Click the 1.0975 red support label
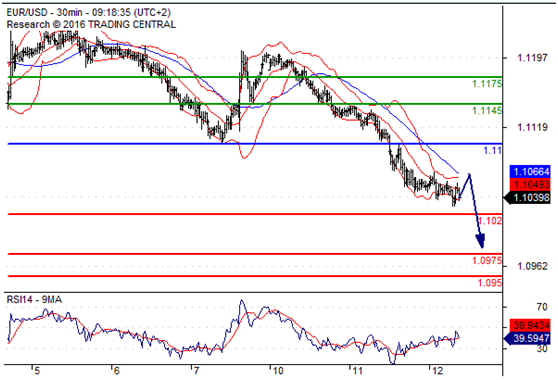 [x=487, y=260]
